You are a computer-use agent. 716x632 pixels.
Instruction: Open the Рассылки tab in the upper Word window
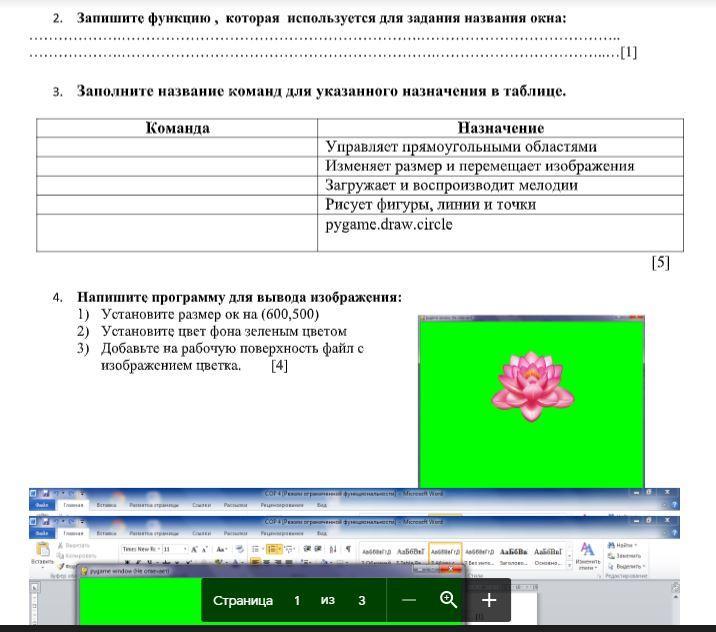coord(235,505)
